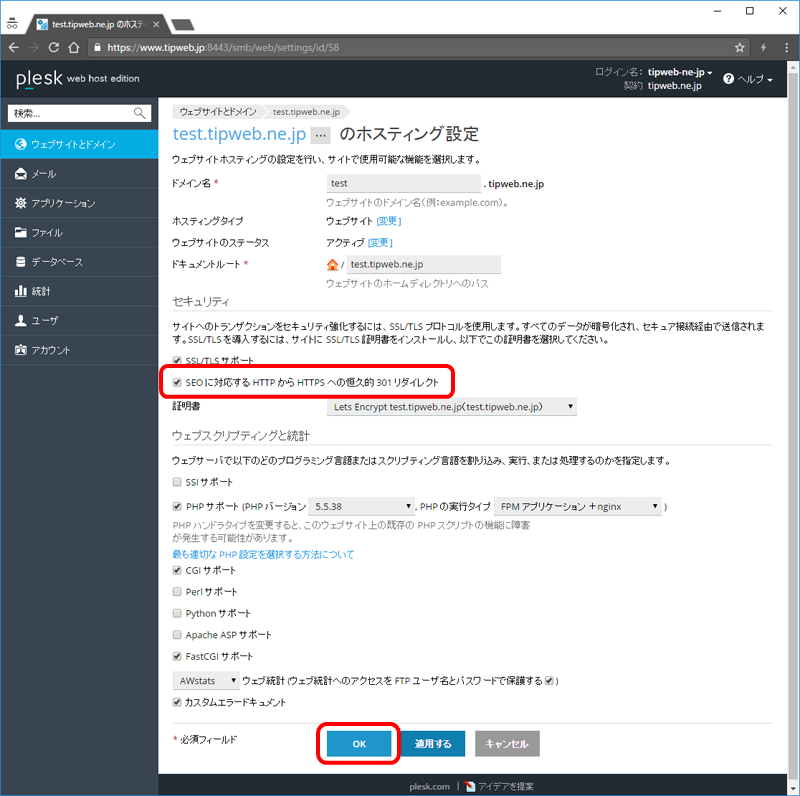Open a new browser tab
The image size is (800, 796).
tap(183, 24)
